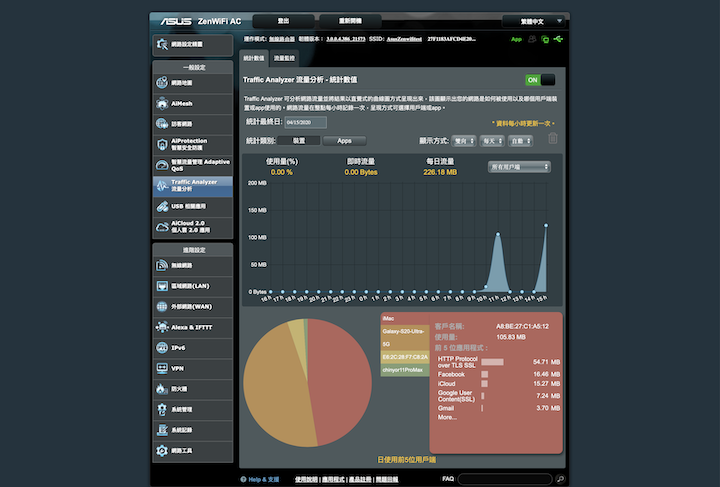Click the FAQ search magnifier icon
The image size is (720, 487).
[560, 479]
